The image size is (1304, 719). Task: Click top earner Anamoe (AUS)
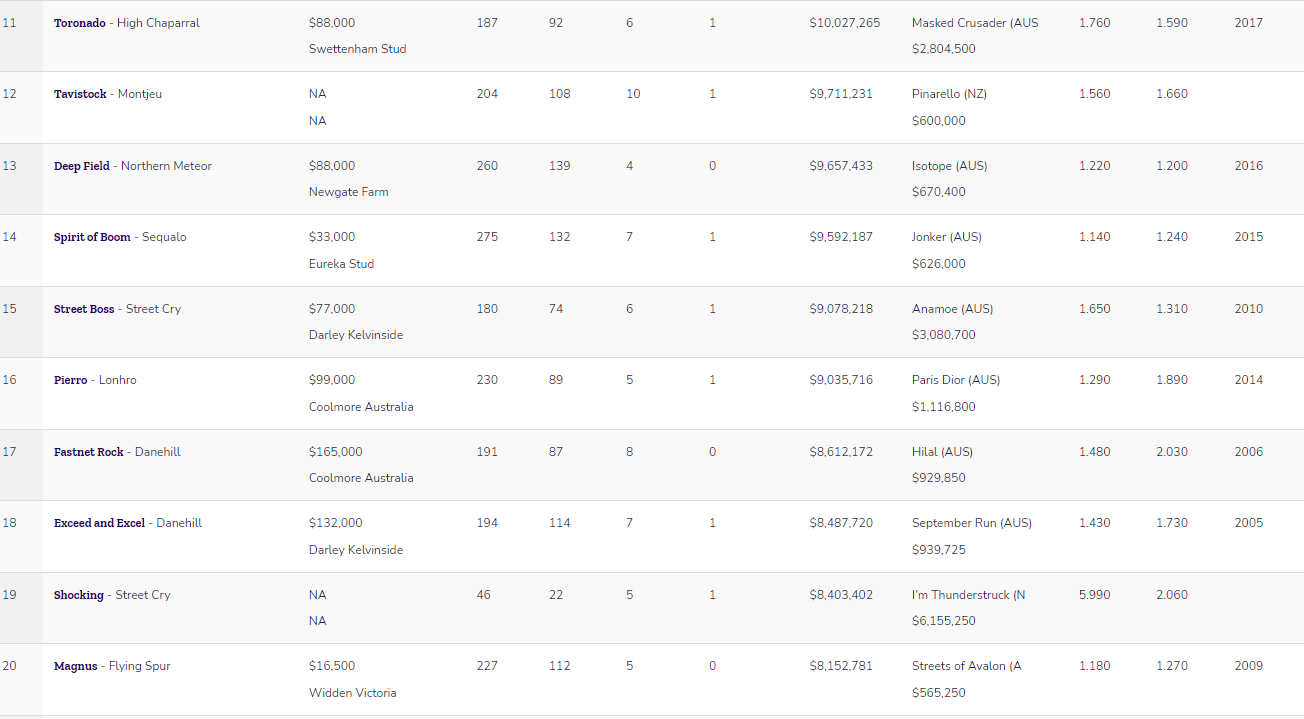952,309
